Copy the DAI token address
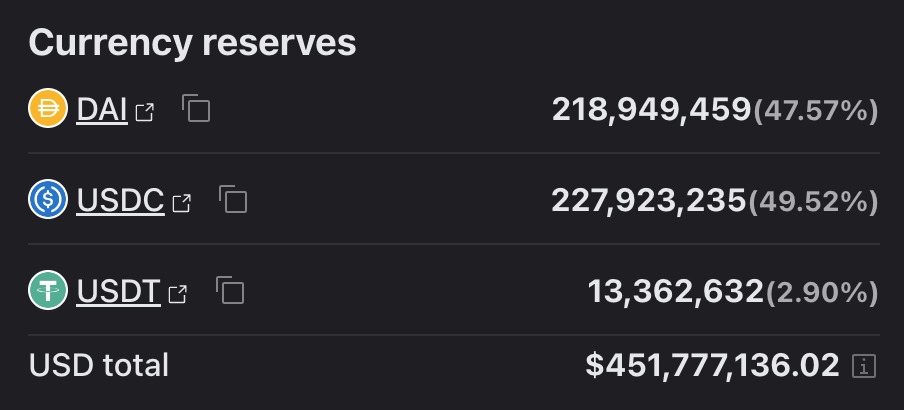 [196, 109]
